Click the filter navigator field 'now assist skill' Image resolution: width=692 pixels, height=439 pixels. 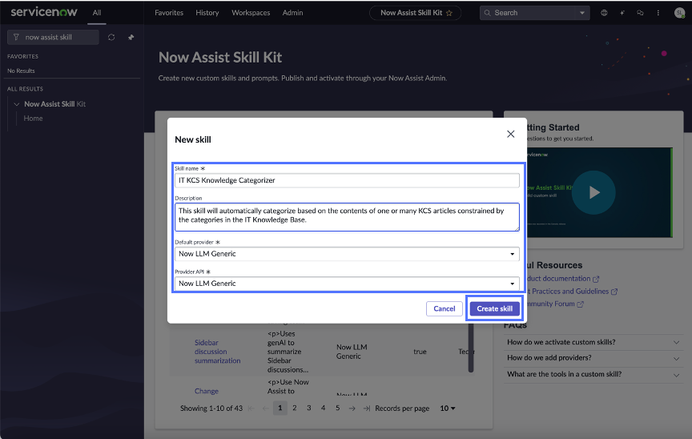53,37
